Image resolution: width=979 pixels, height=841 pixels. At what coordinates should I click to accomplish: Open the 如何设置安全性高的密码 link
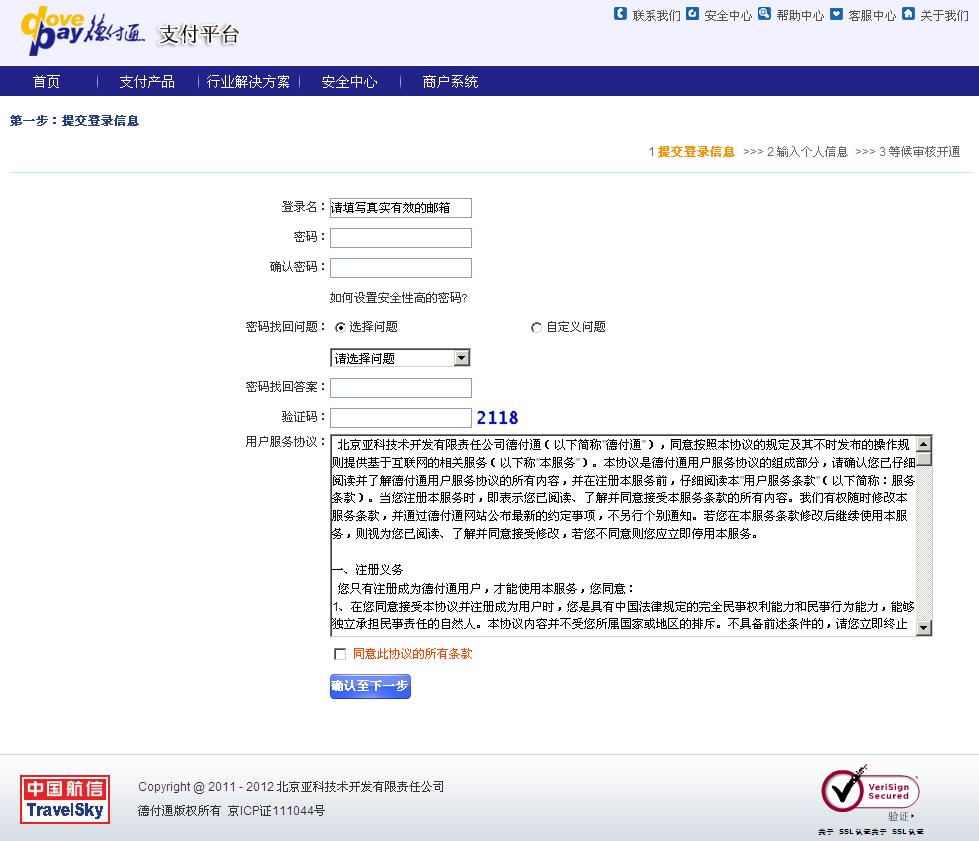[x=399, y=297]
